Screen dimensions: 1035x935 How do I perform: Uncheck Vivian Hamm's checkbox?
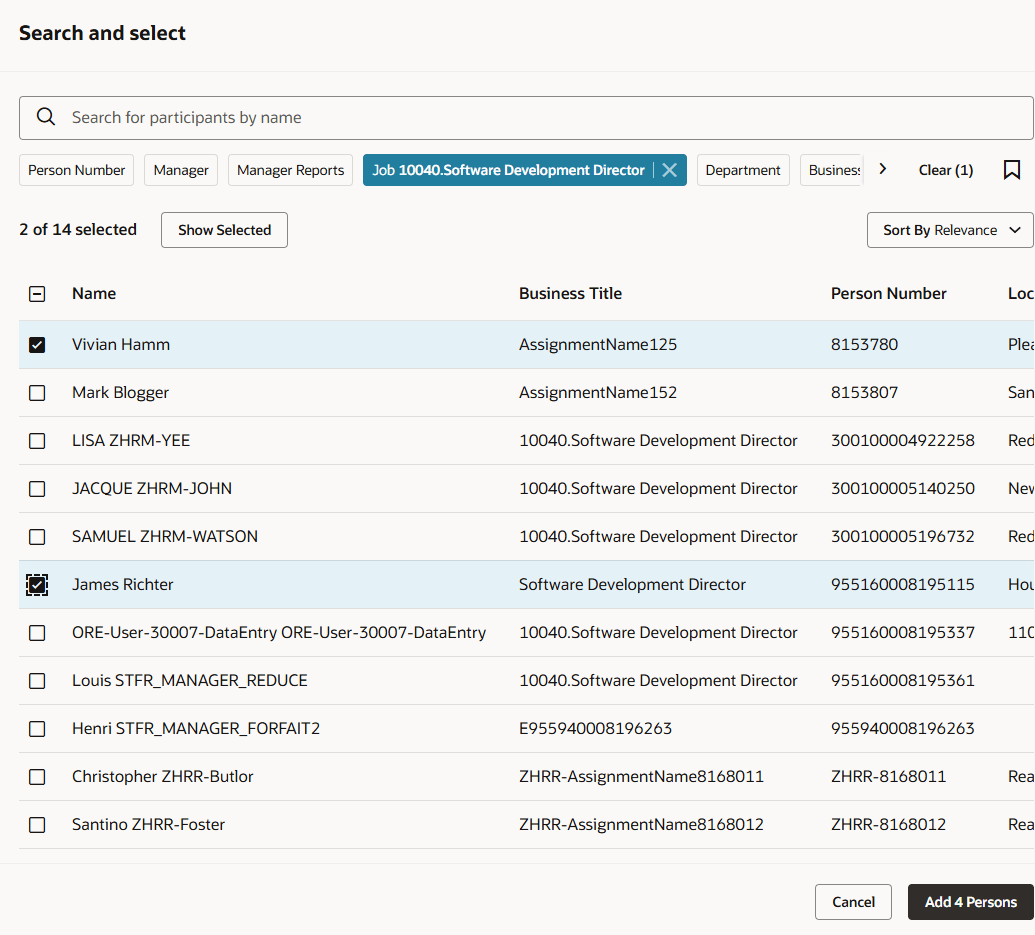pyautogui.click(x=37, y=344)
